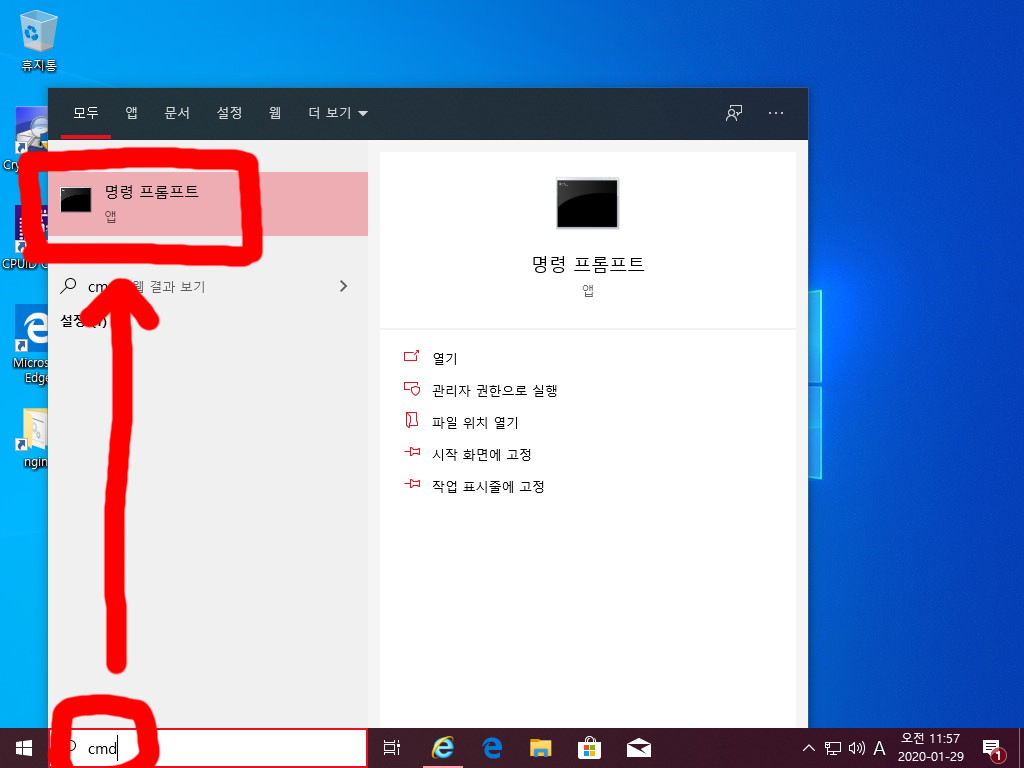Switch to the 웹 search tab
1024x768 pixels.
click(275, 113)
